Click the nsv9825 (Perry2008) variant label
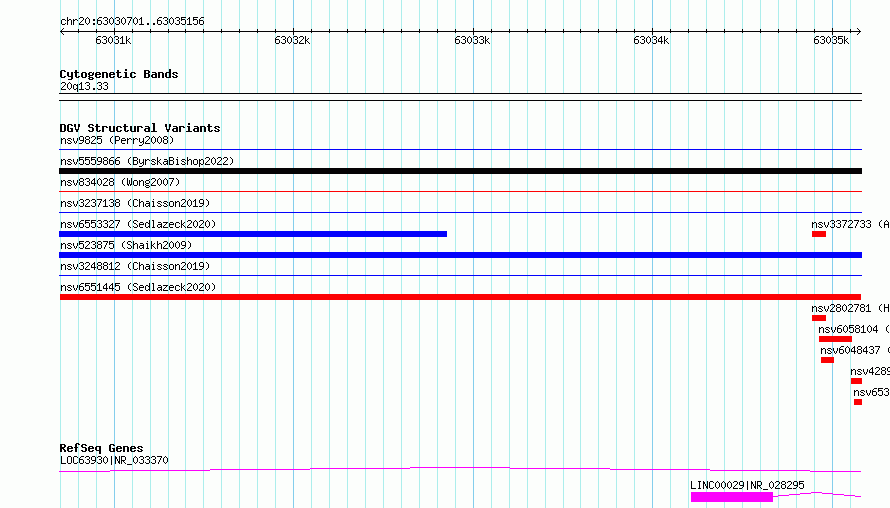 (x=117, y=140)
